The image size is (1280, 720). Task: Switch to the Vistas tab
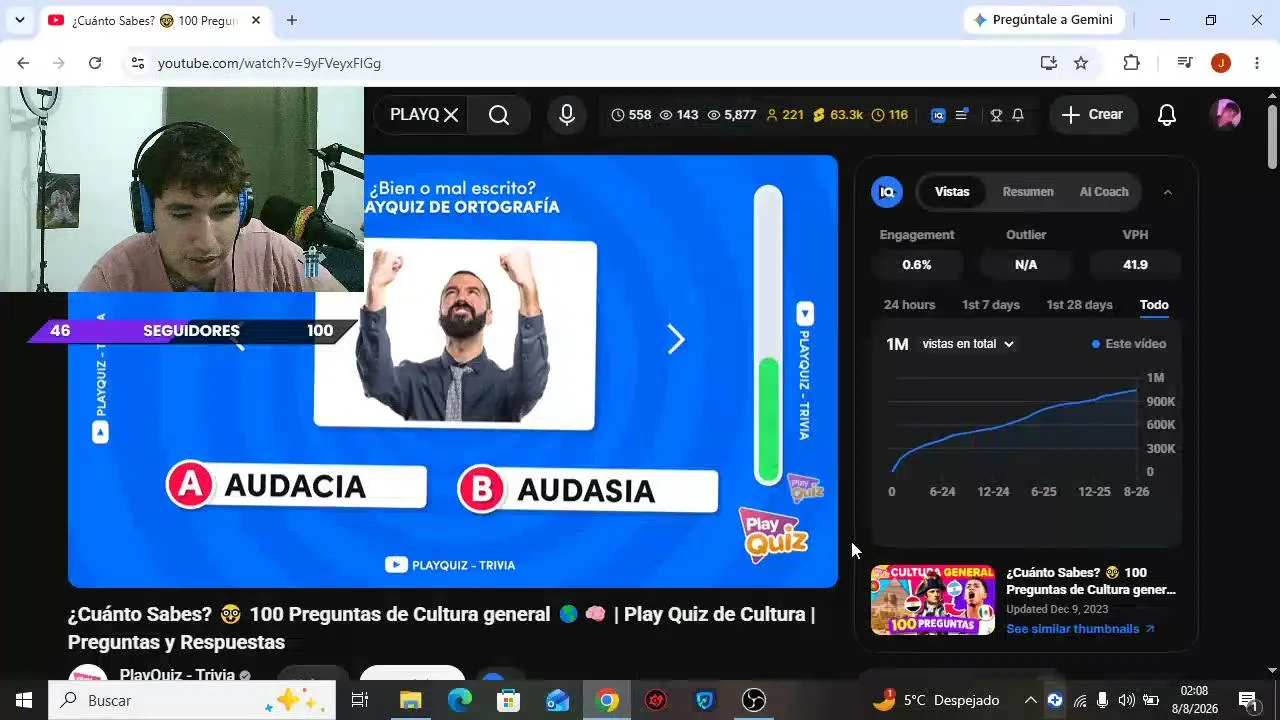[x=952, y=192]
